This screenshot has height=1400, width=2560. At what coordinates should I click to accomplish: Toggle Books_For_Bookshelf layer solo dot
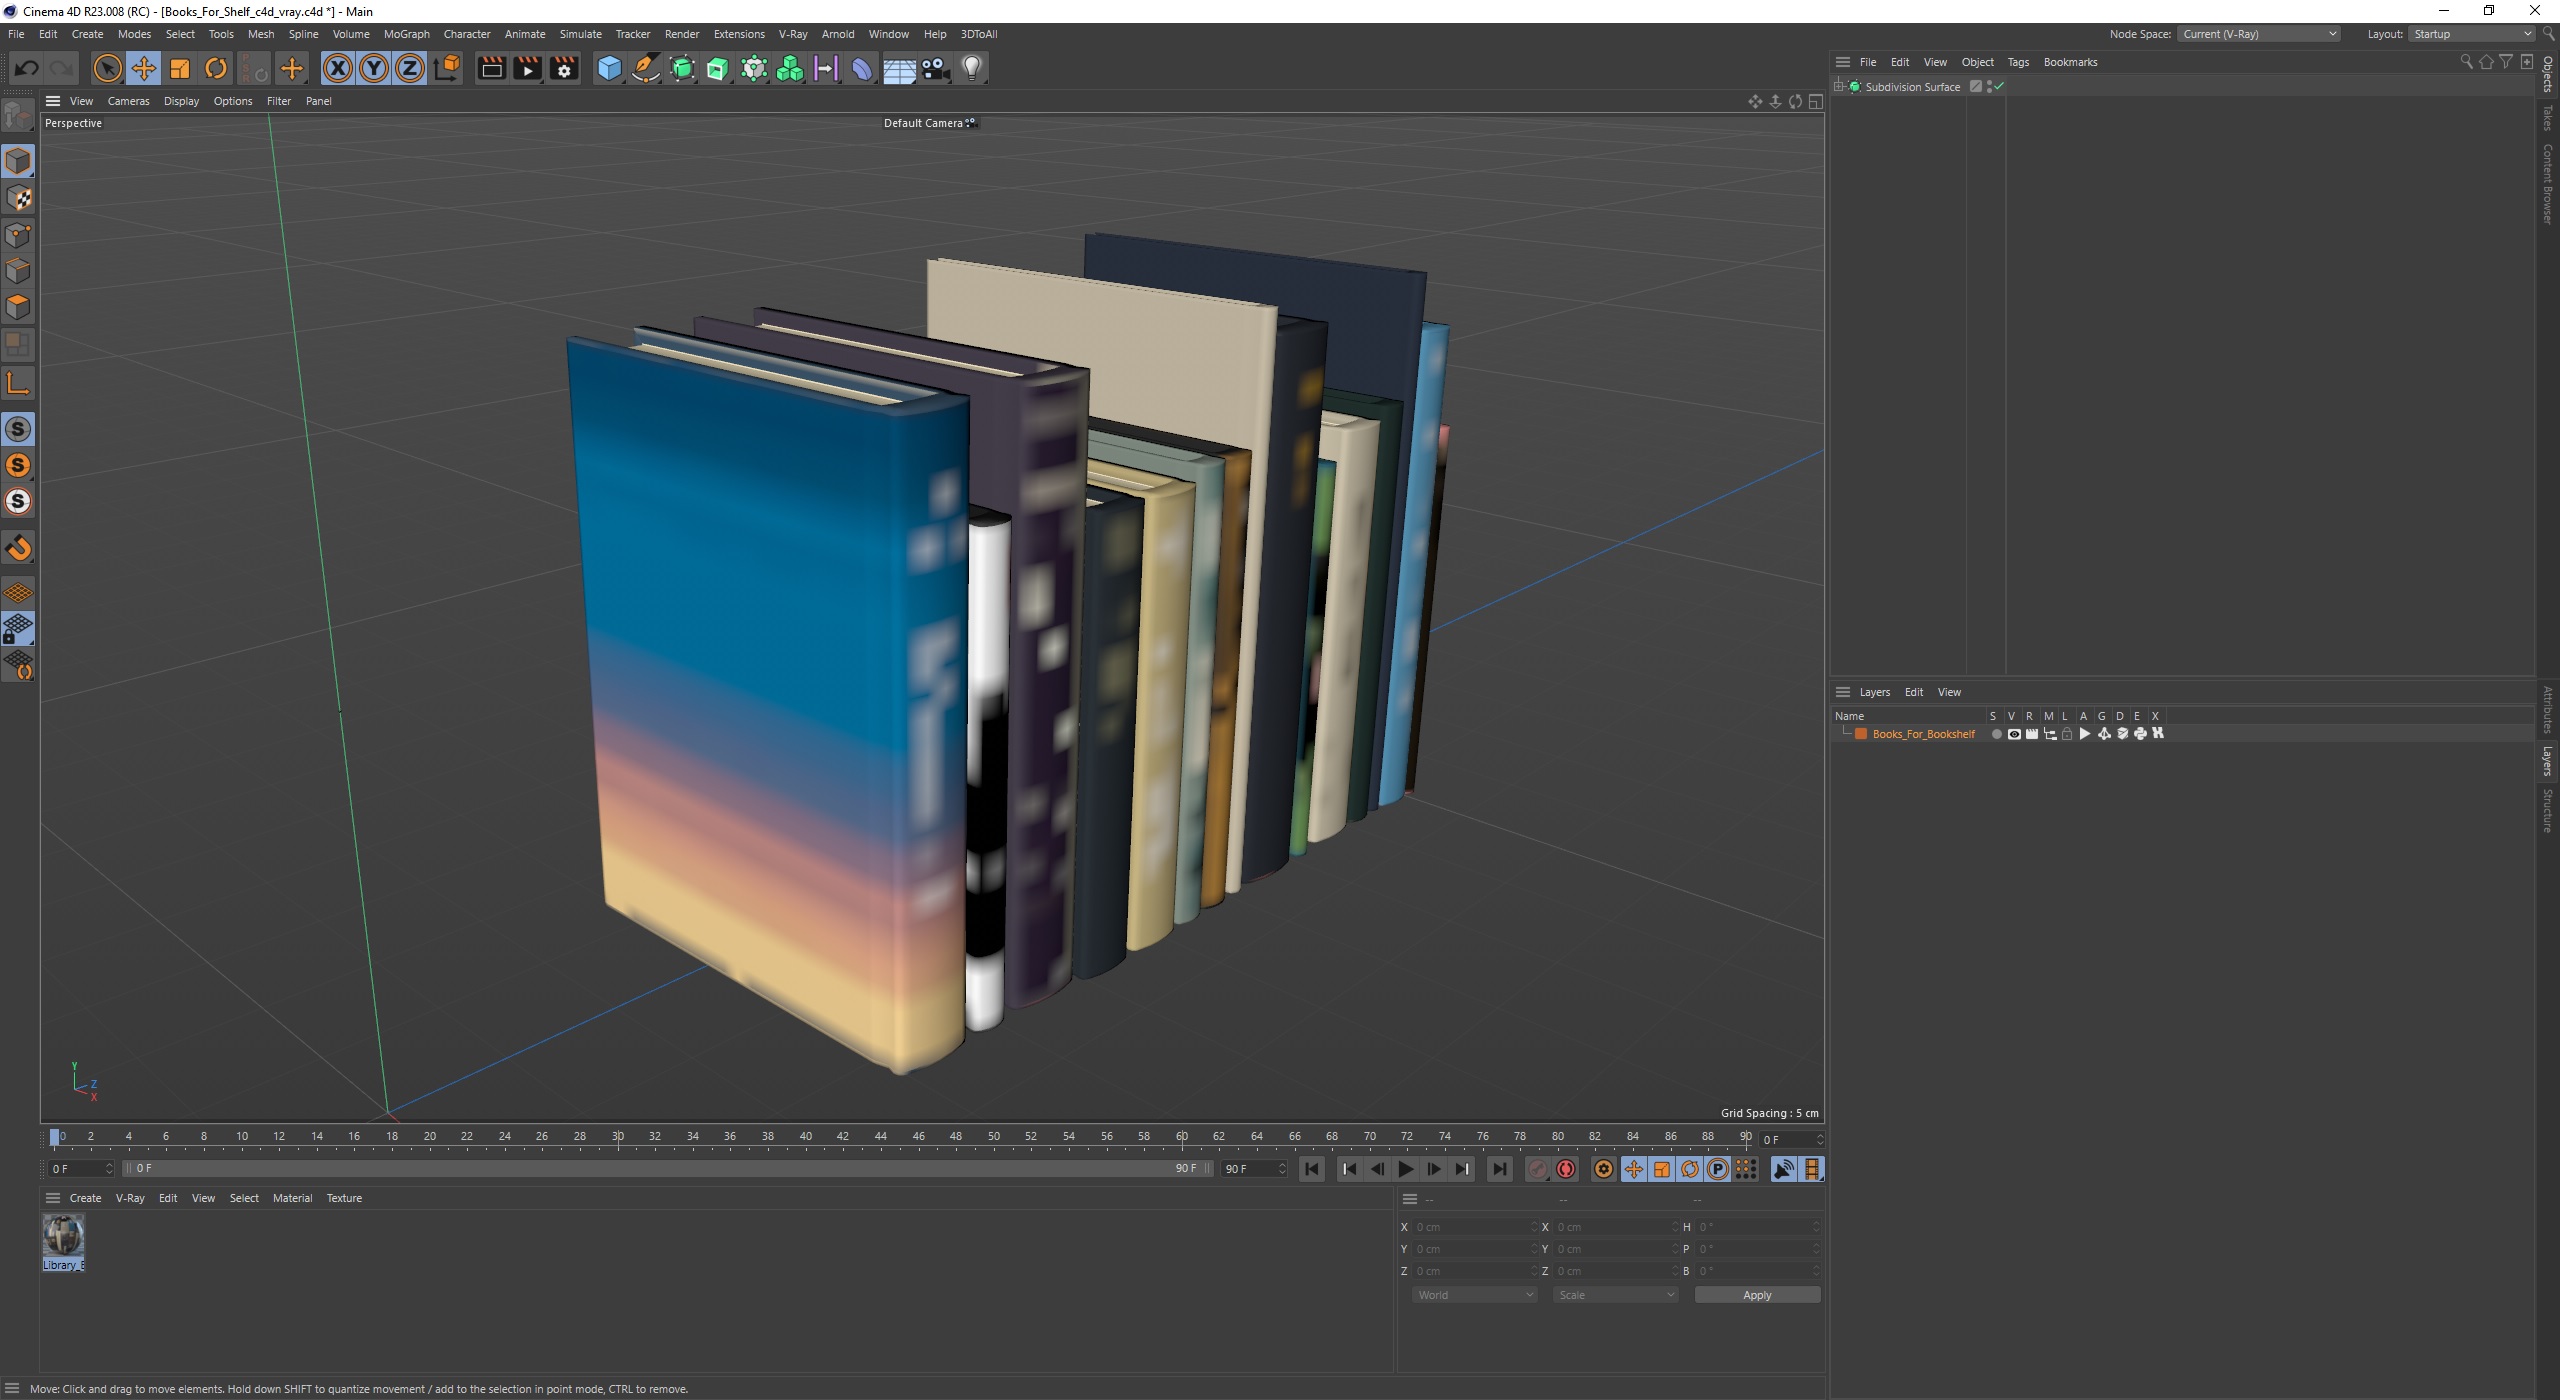tap(1996, 734)
